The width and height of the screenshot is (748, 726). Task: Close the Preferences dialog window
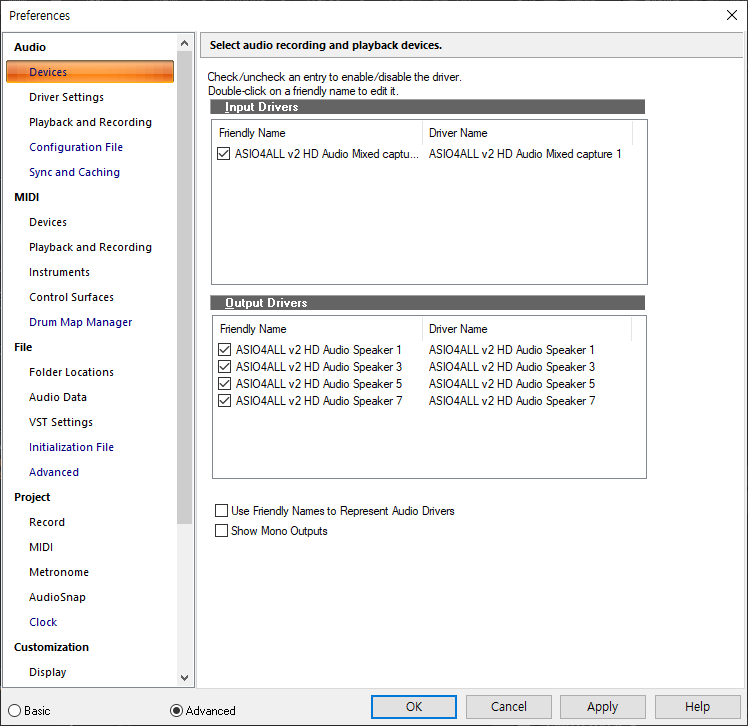point(732,15)
